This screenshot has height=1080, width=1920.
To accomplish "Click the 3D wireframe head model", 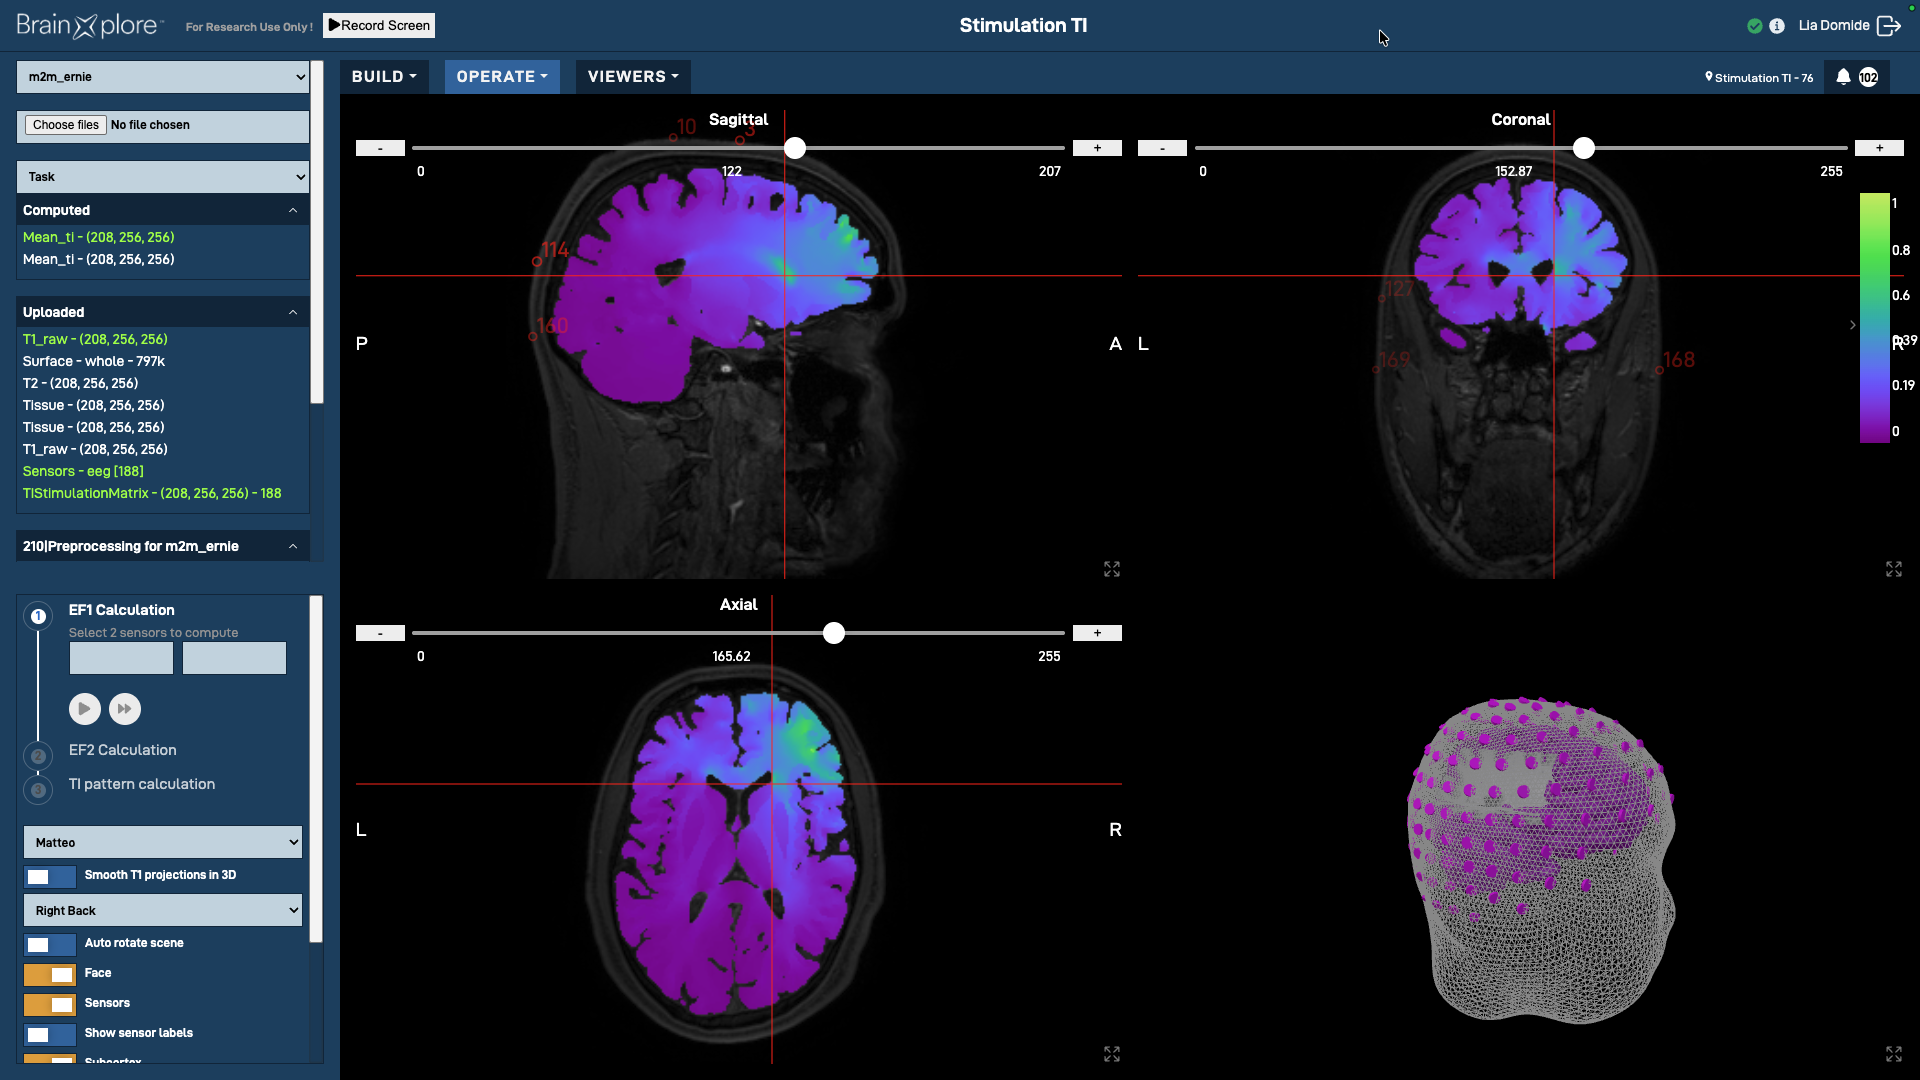I will pos(1541,860).
